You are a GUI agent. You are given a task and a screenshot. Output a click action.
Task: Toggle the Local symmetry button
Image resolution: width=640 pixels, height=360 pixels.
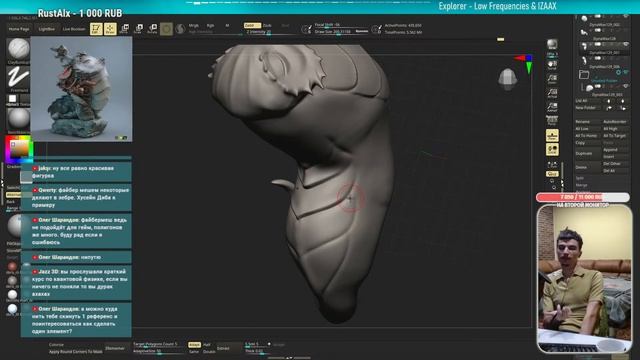coord(552,150)
